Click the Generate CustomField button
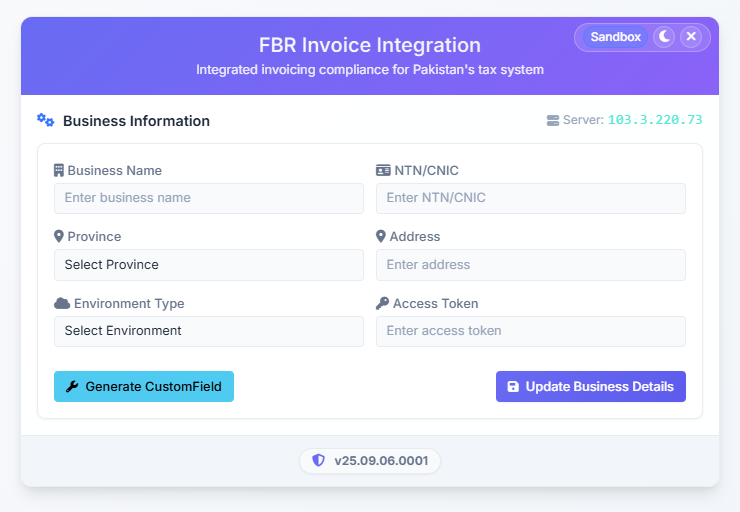 144,386
